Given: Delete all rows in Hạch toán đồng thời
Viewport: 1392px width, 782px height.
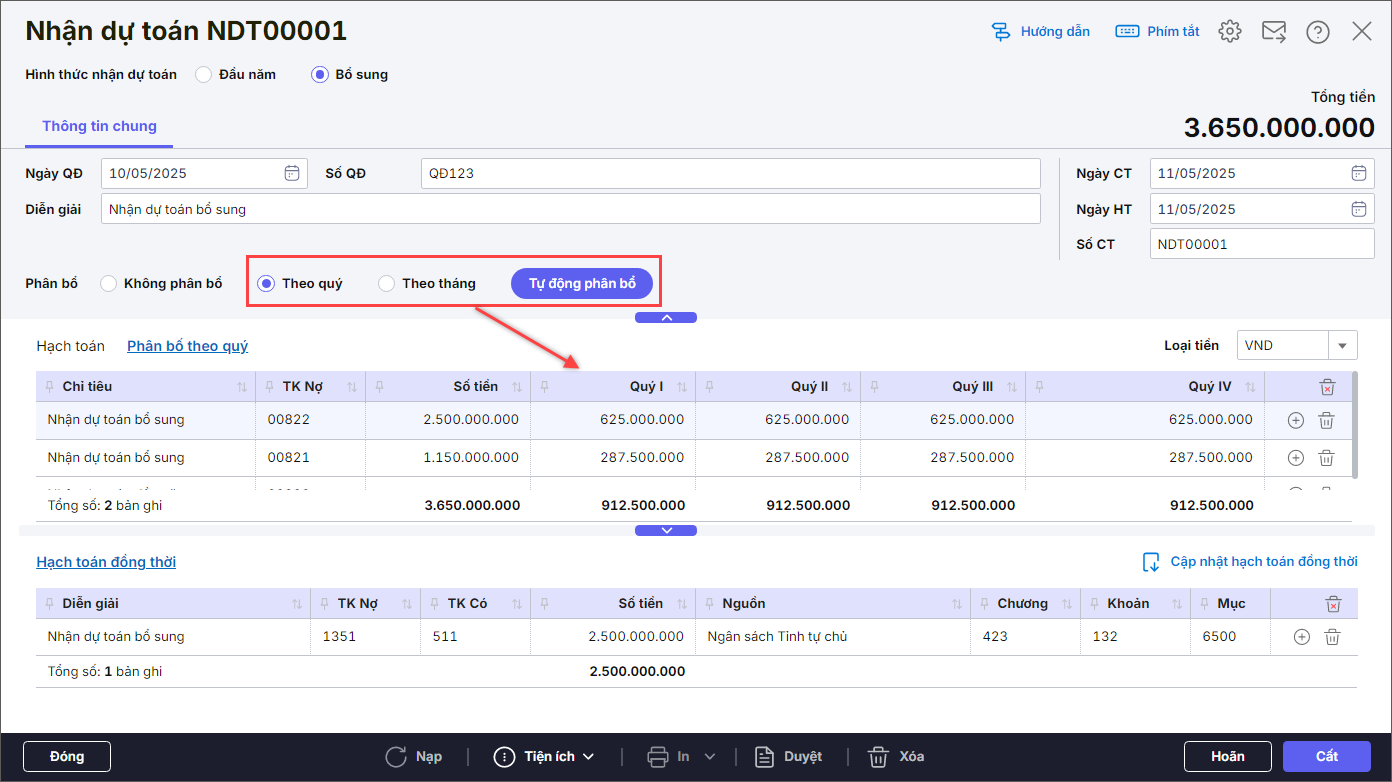Looking at the screenshot, I should pyautogui.click(x=1332, y=604).
